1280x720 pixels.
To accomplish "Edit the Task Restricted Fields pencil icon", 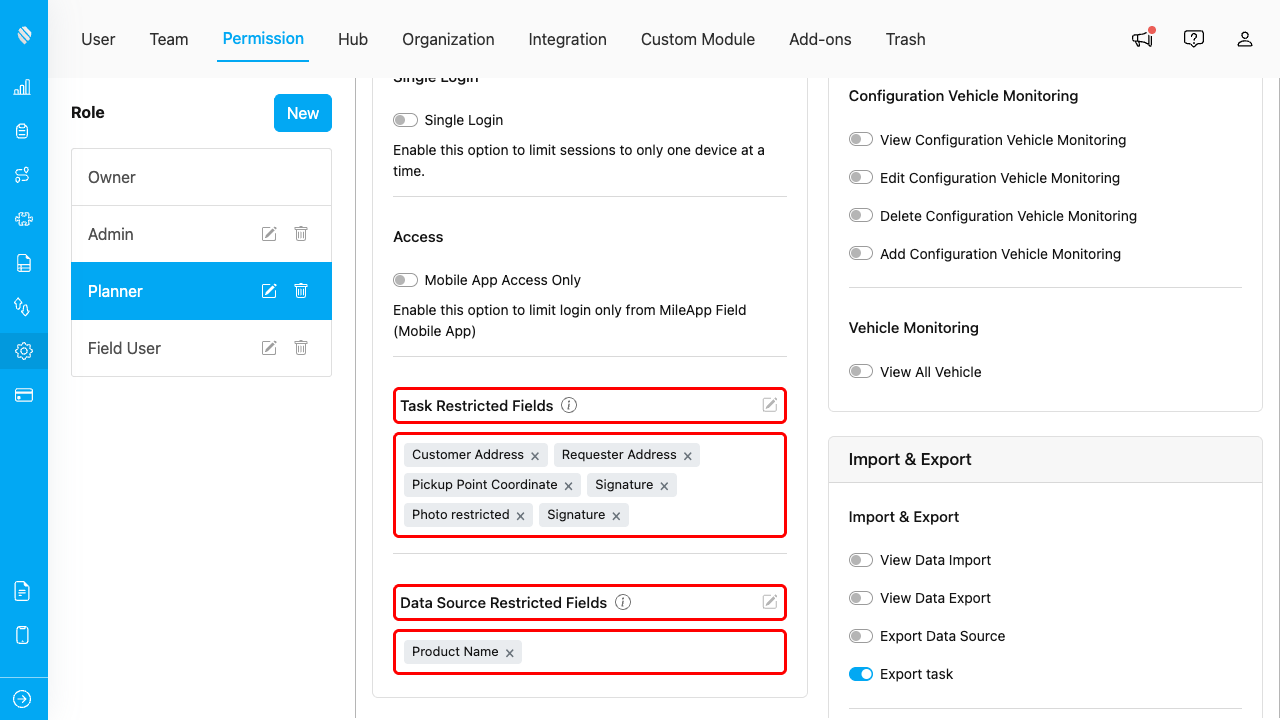I will (769, 404).
